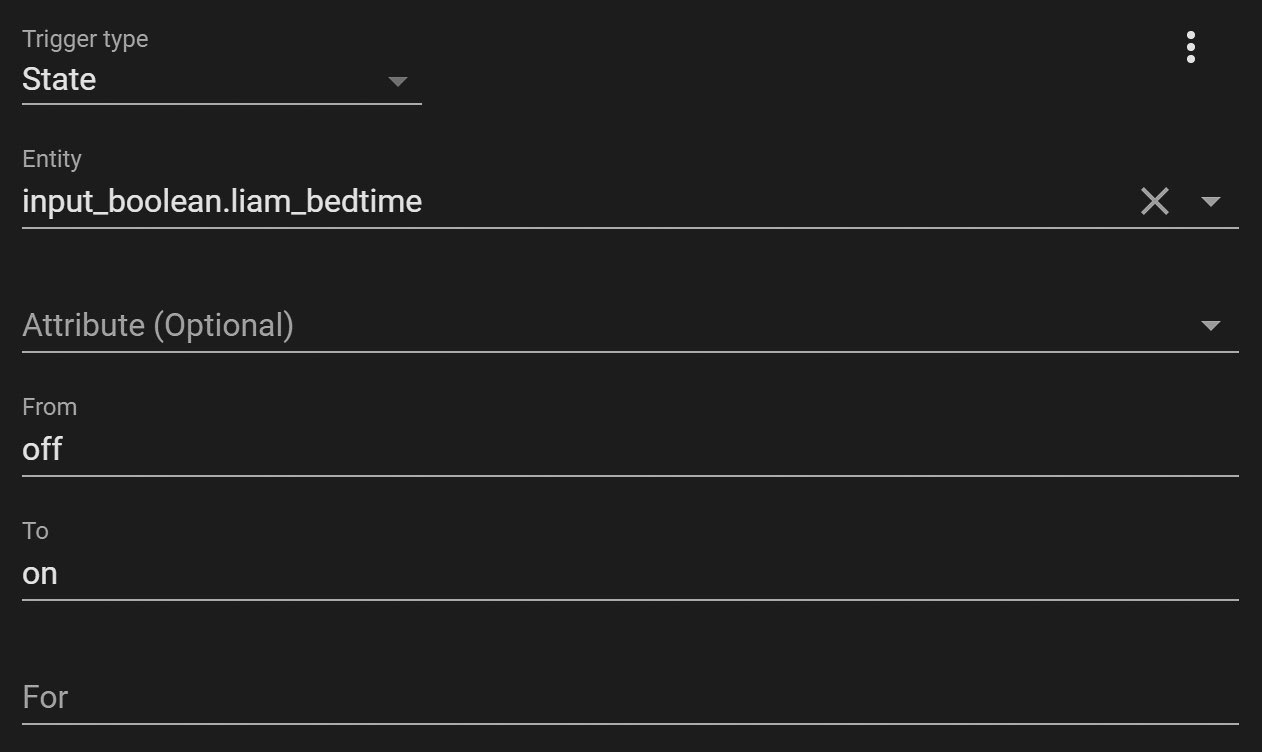
Task: Select the State trigger type value
Action: pyautogui.click(x=59, y=80)
